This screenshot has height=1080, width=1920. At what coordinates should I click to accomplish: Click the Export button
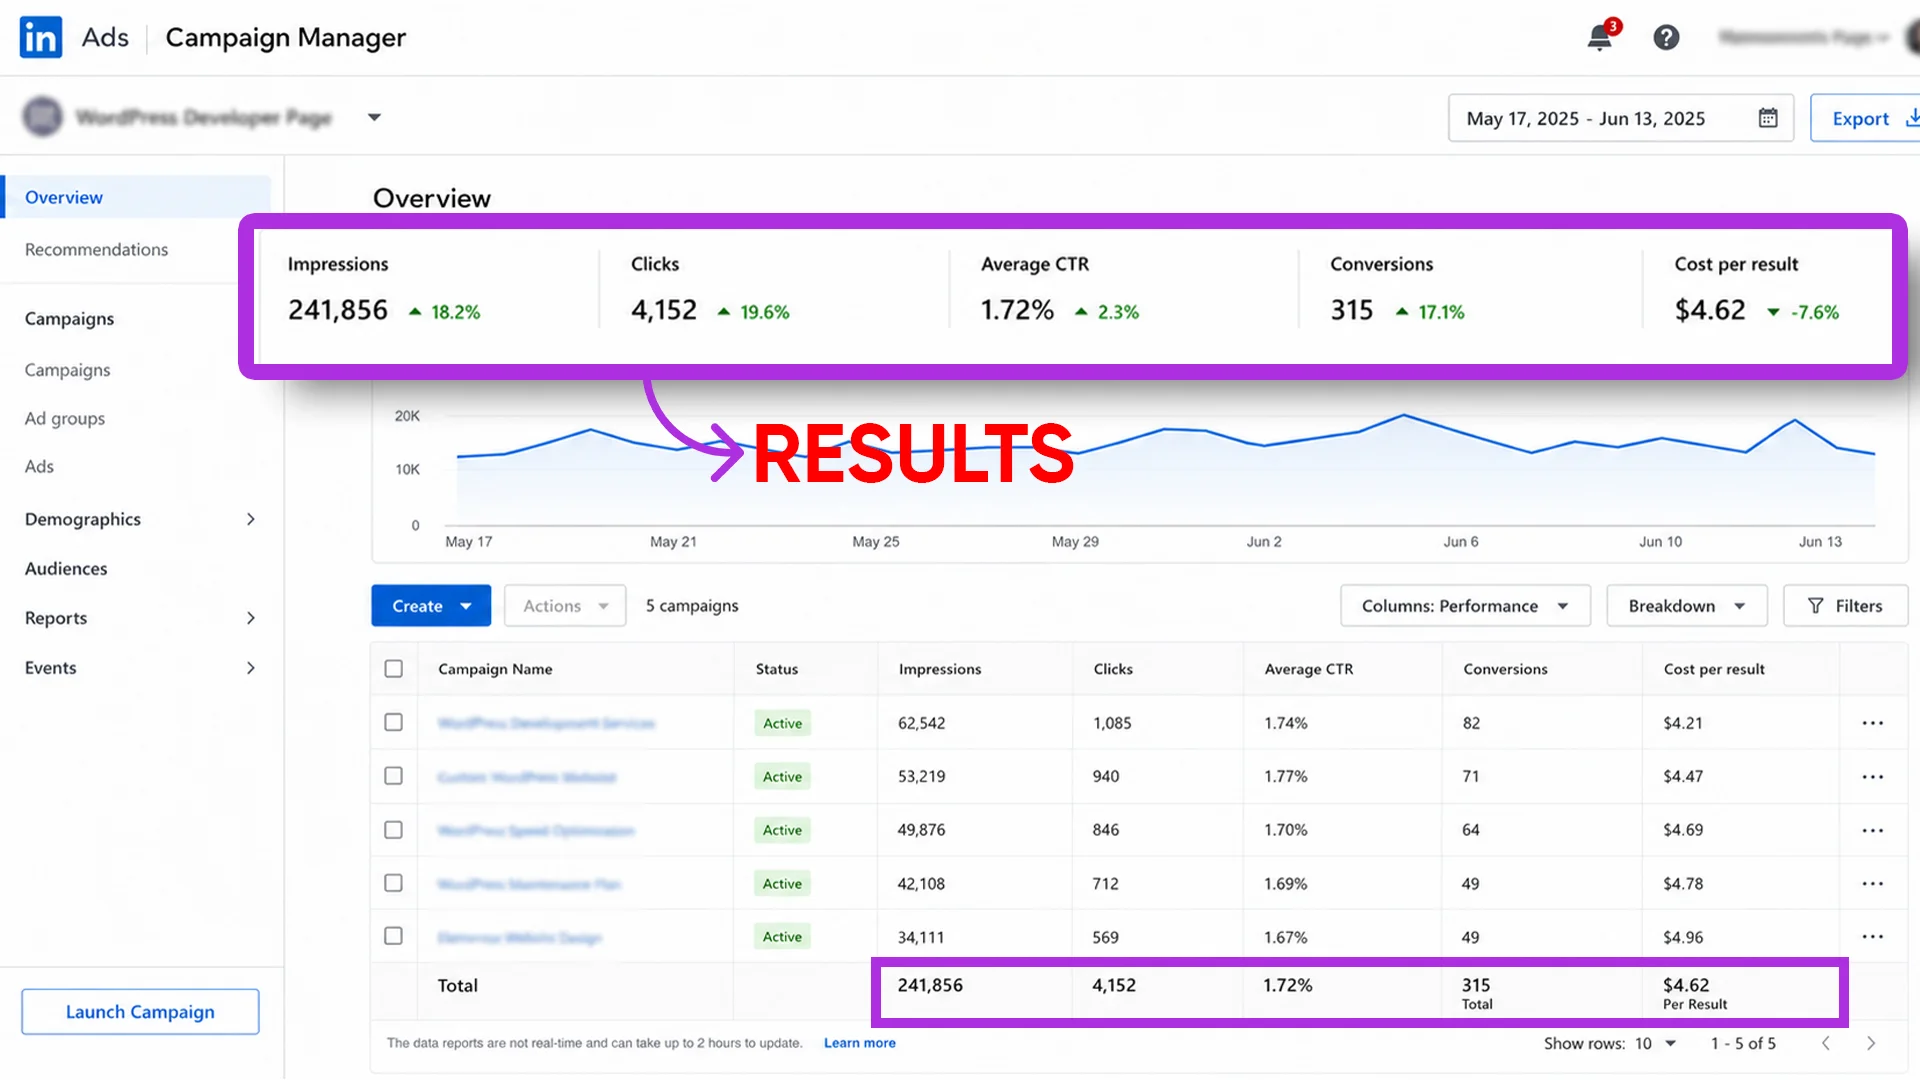1865,118
